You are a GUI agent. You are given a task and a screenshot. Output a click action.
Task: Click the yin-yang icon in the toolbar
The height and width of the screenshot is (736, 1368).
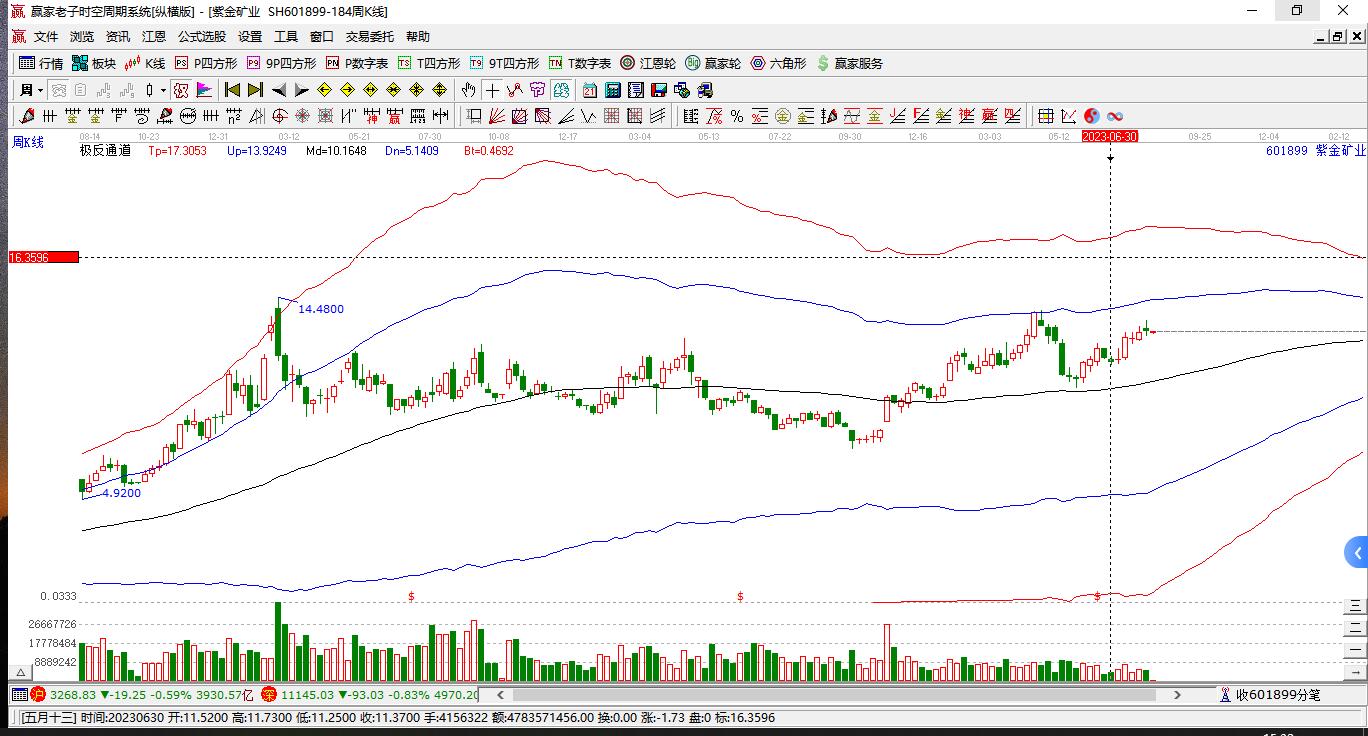1092,116
